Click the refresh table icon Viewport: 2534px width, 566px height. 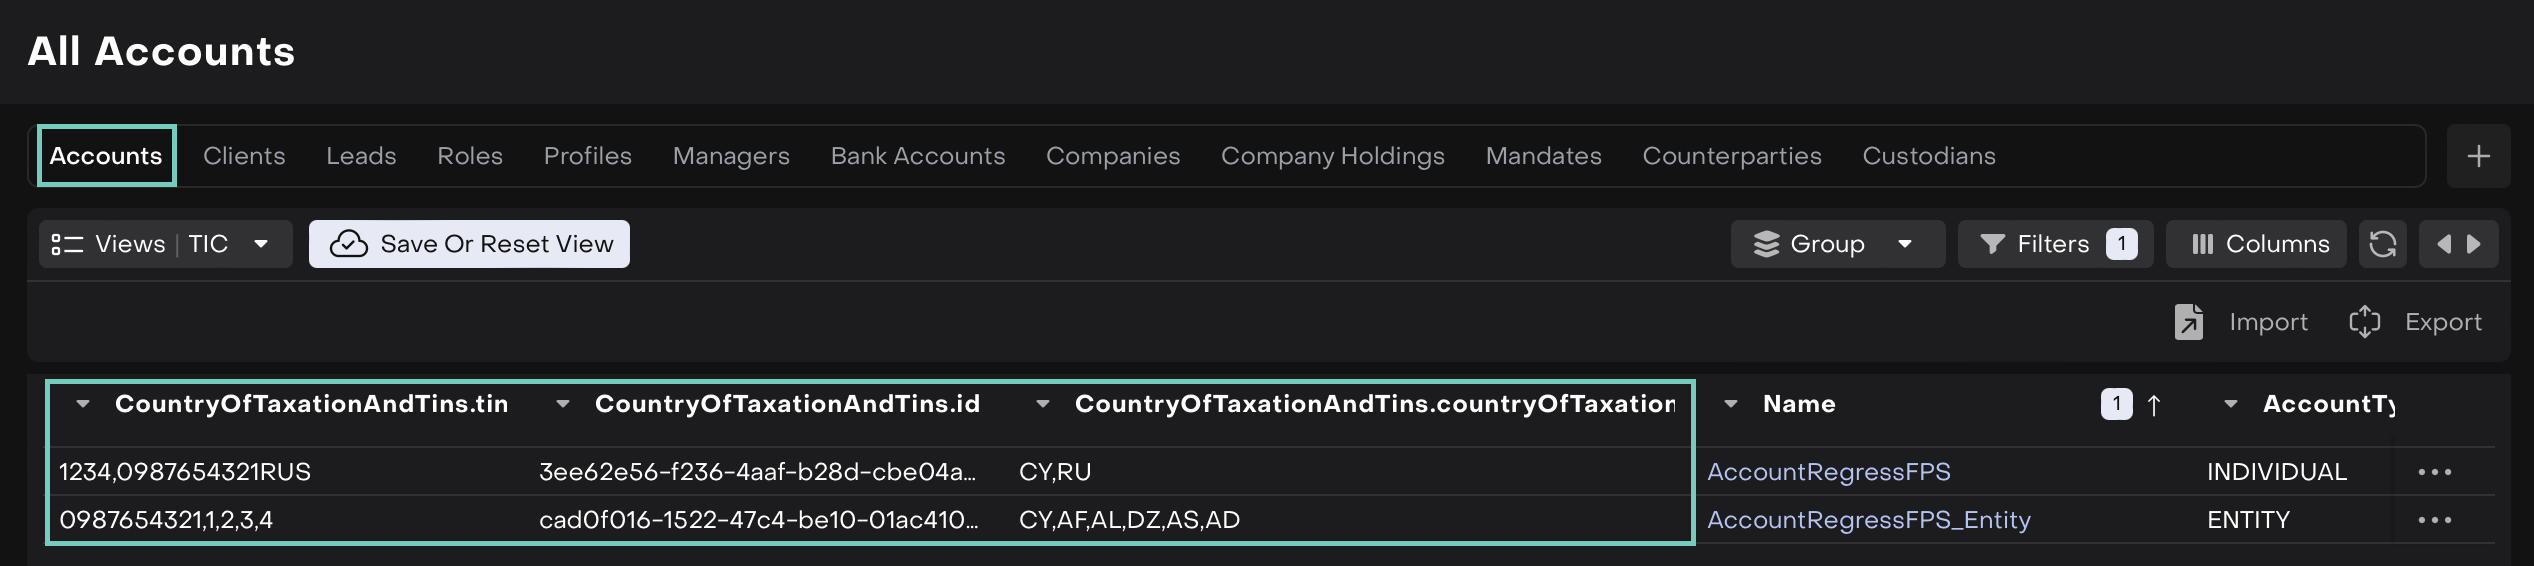2382,244
